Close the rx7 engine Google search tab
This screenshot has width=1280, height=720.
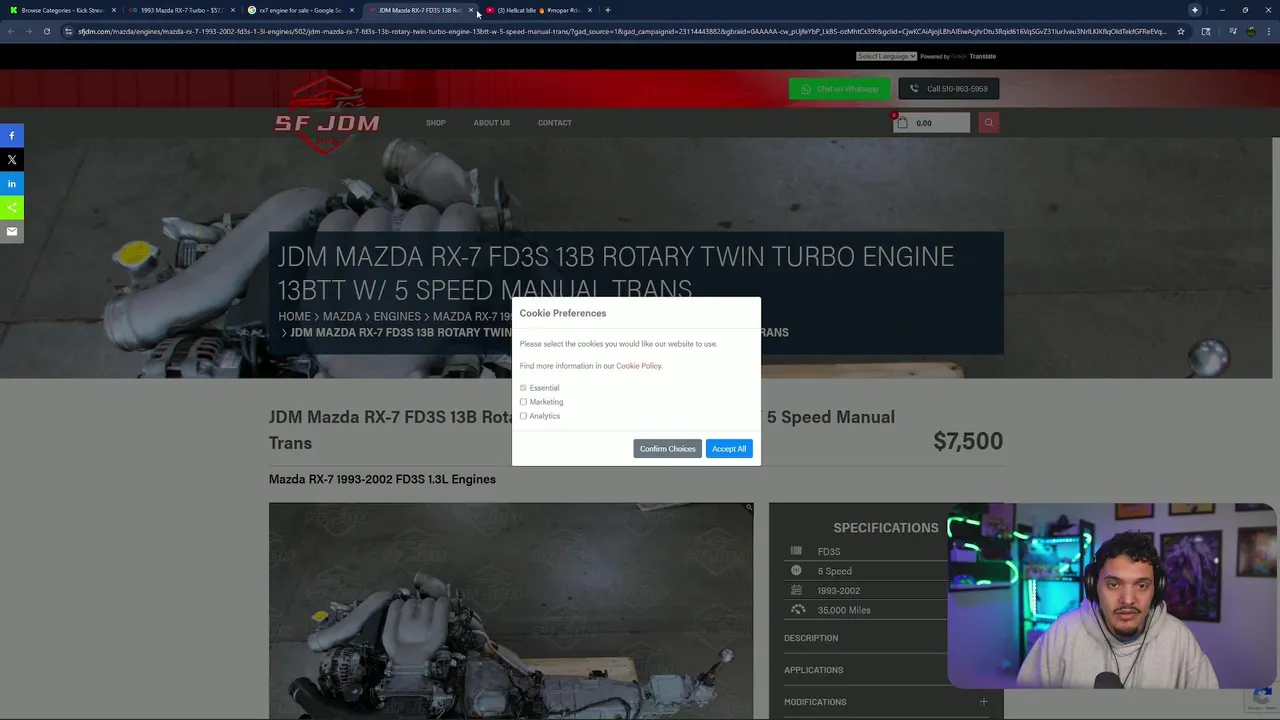[351, 10]
